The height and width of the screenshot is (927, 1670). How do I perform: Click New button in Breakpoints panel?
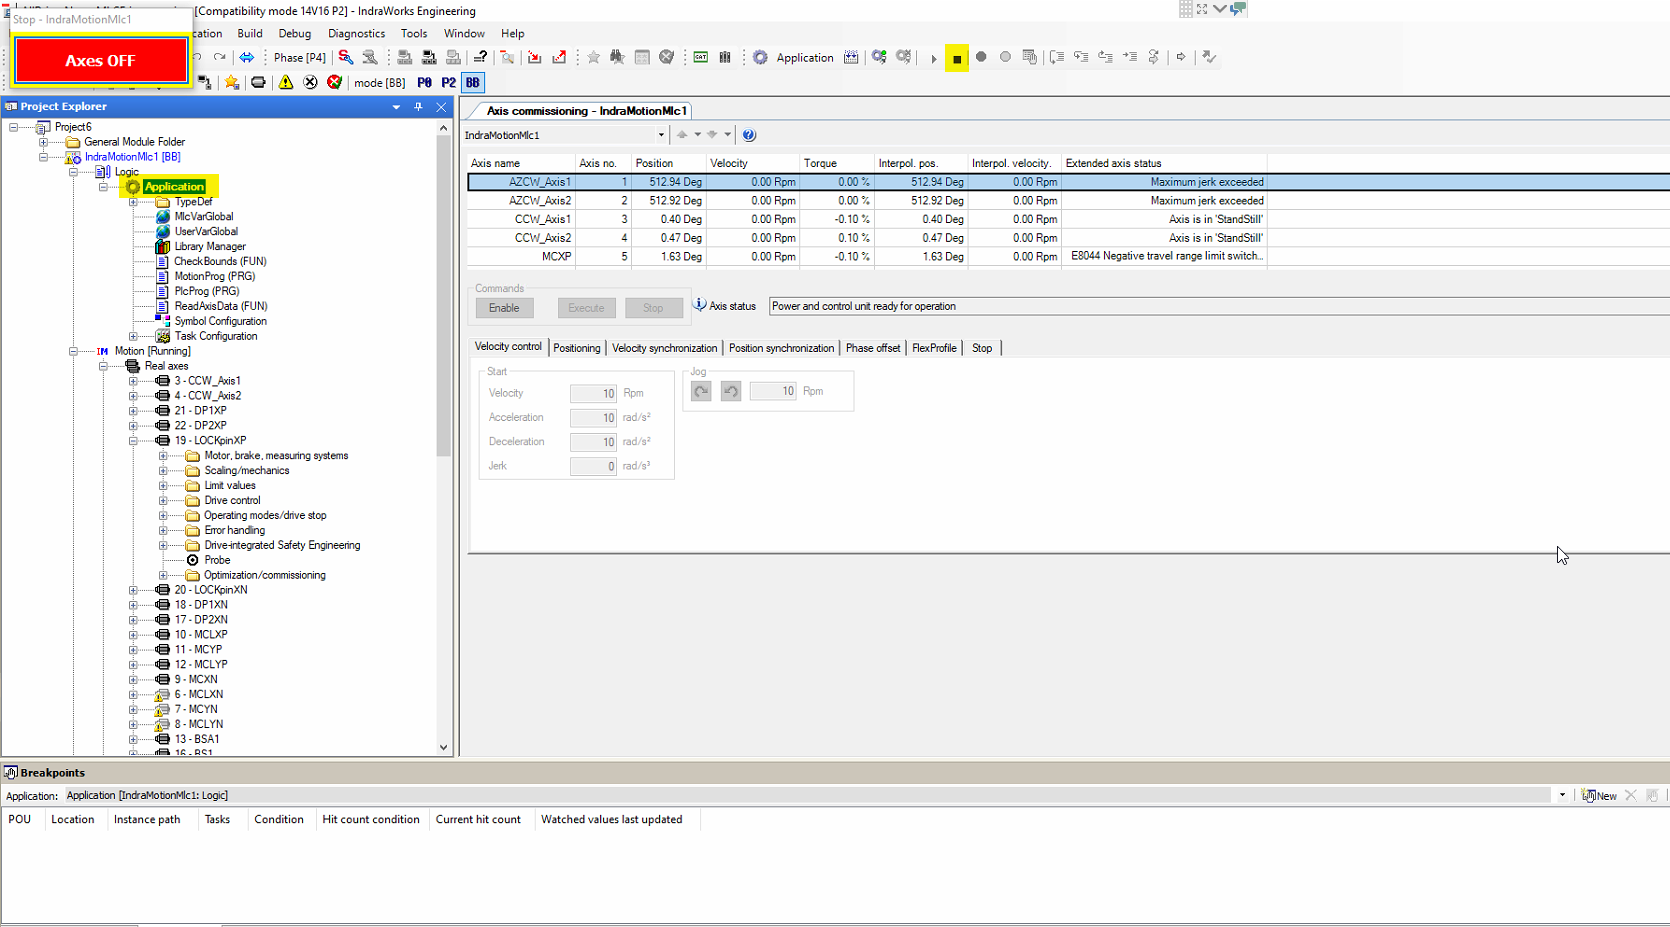(1600, 796)
